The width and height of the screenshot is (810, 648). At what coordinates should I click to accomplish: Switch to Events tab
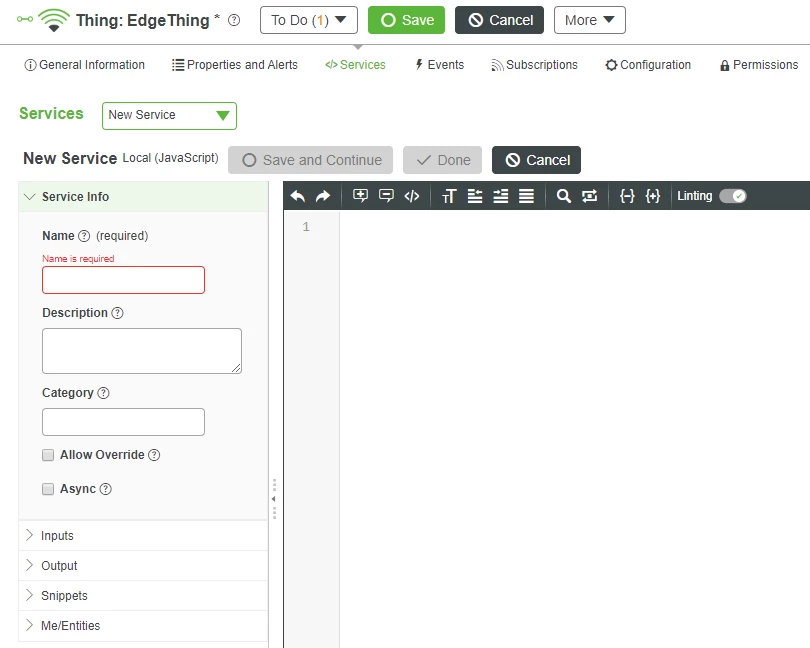click(440, 65)
